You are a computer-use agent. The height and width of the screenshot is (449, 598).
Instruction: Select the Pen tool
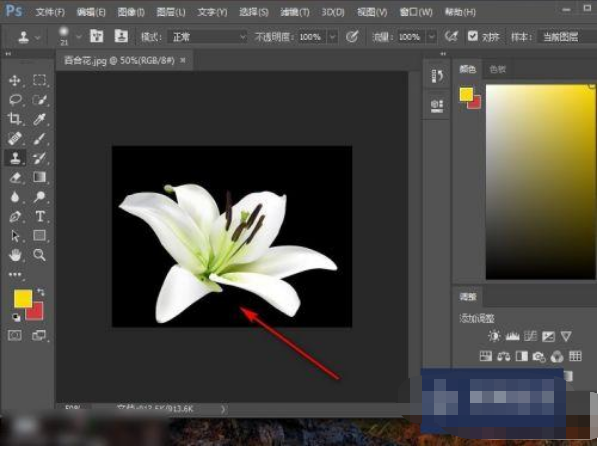15,217
